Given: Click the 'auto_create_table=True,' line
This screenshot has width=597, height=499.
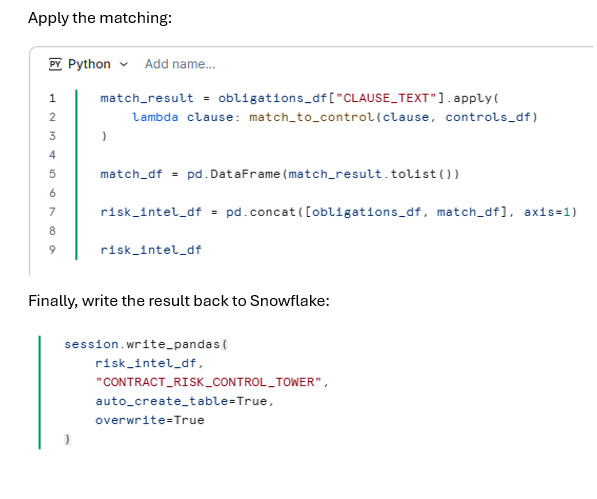Looking at the screenshot, I should (x=185, y=401).
